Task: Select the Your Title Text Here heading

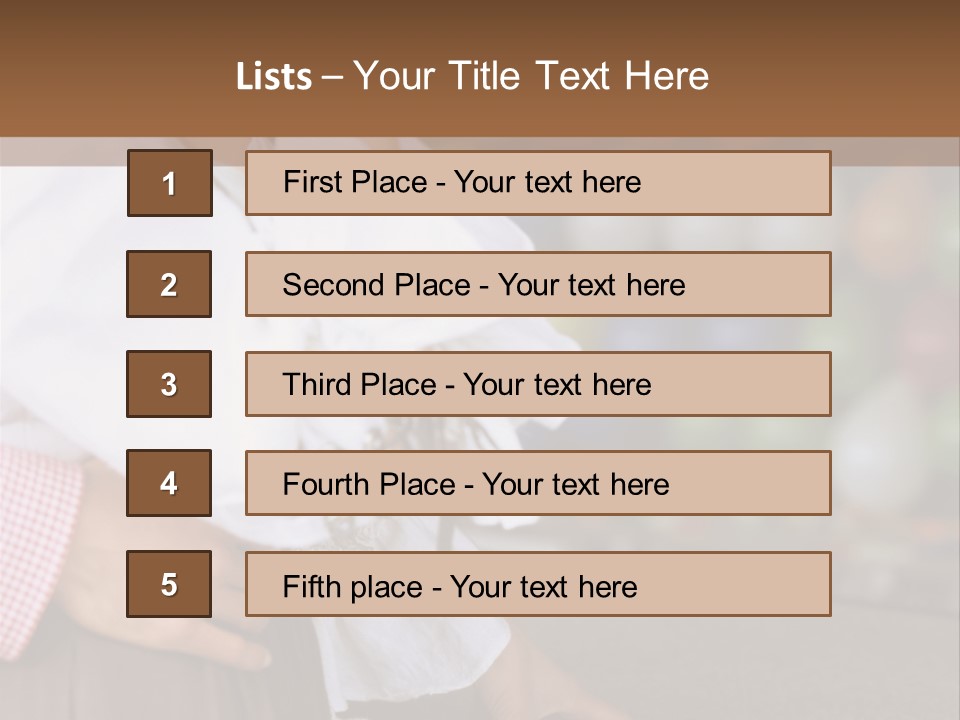Action: [531, 77]
